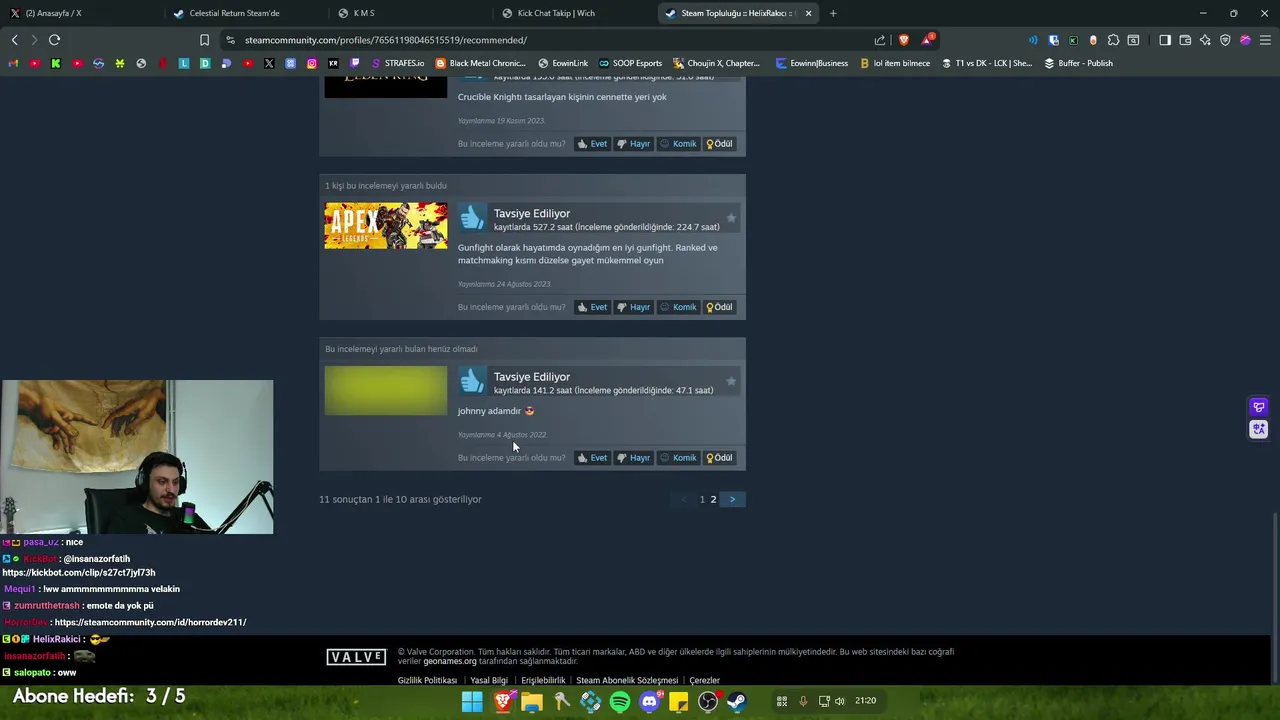
Task: Open Discord from the taskbar
Action: (649, 701)
